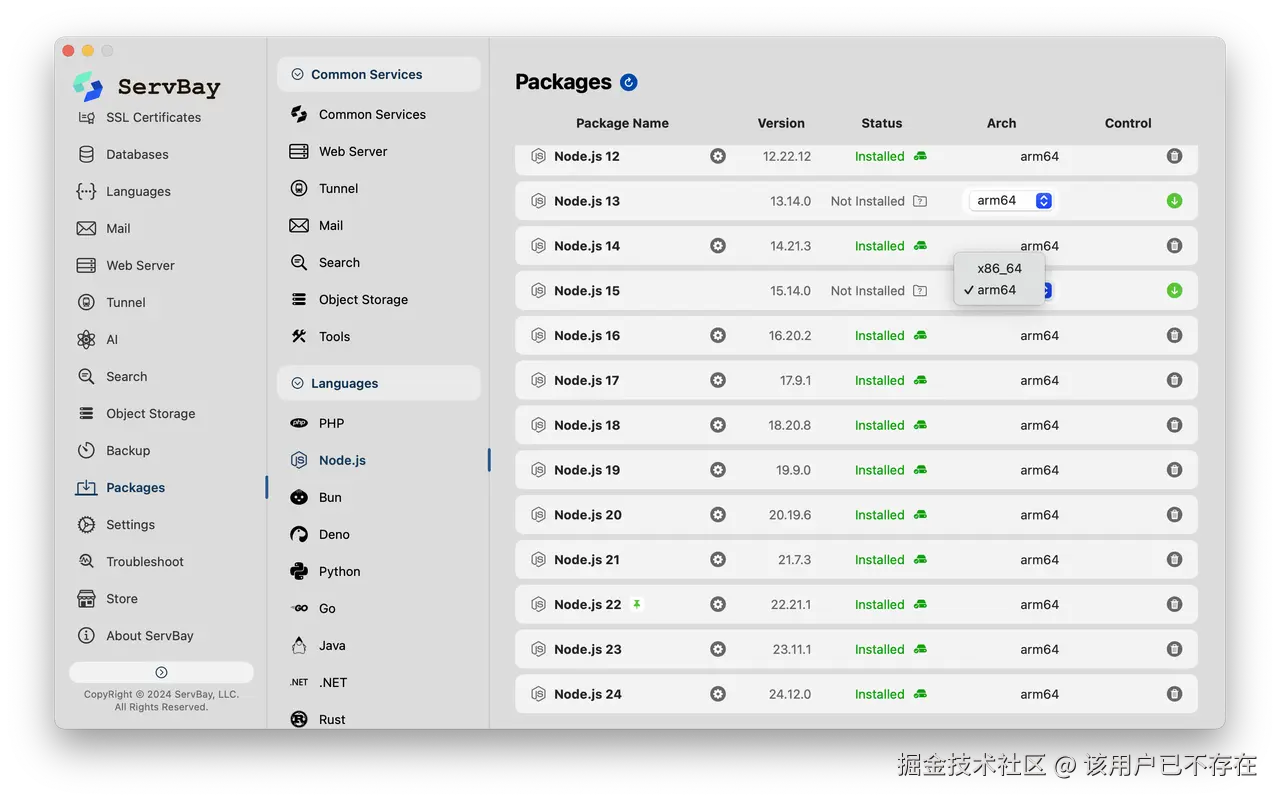Open settings gear for Node.js 16
Screen dimensions: 1280x801
click(x=718, y=336)
